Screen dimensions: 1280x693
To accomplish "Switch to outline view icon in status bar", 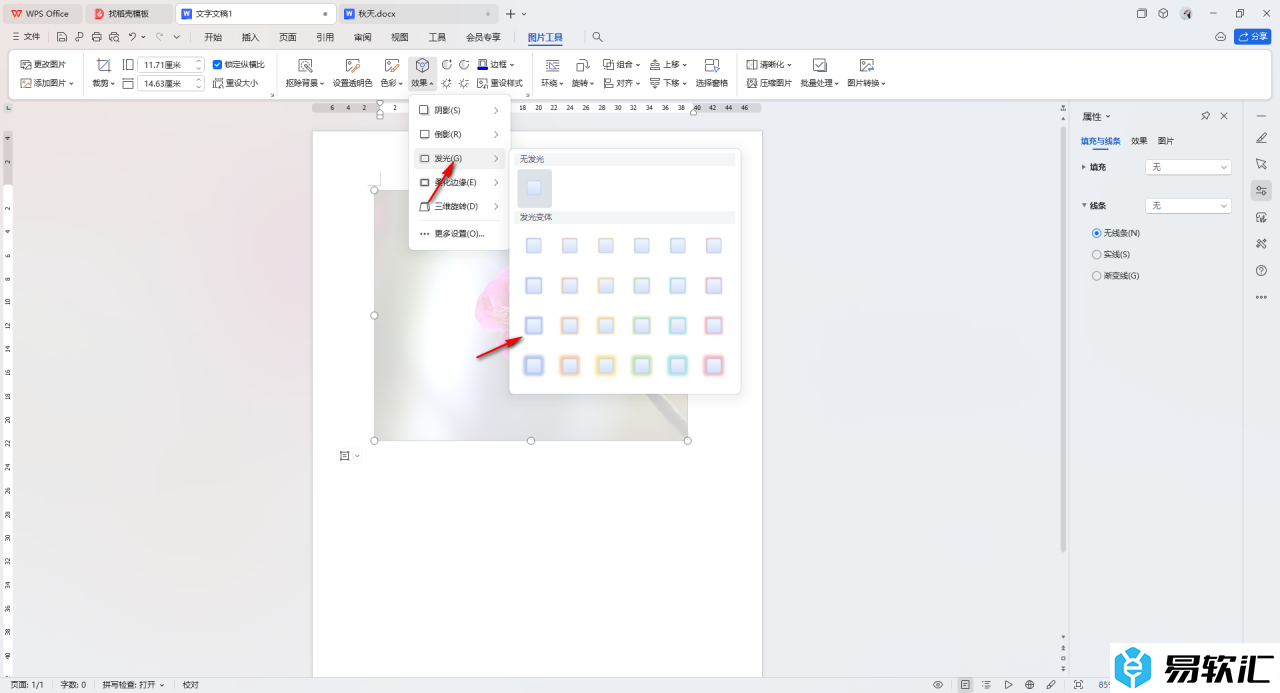I will pos(986,685).
